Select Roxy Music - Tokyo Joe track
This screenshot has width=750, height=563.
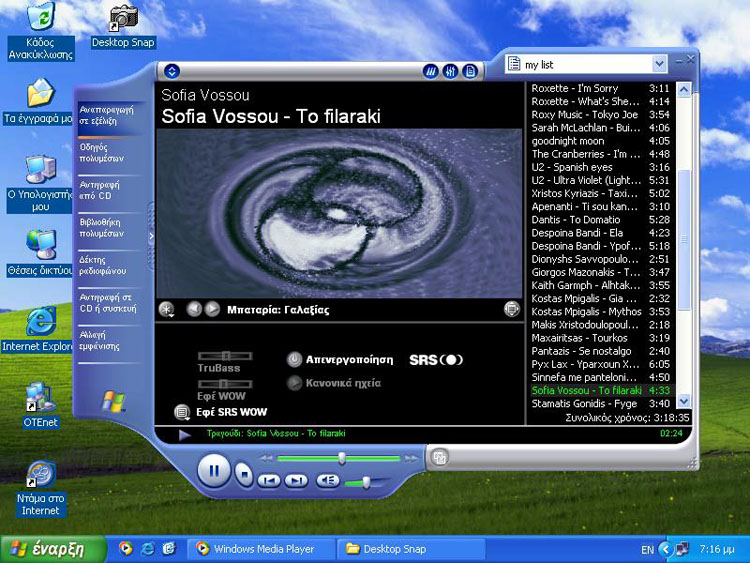(x=600, y=115)
